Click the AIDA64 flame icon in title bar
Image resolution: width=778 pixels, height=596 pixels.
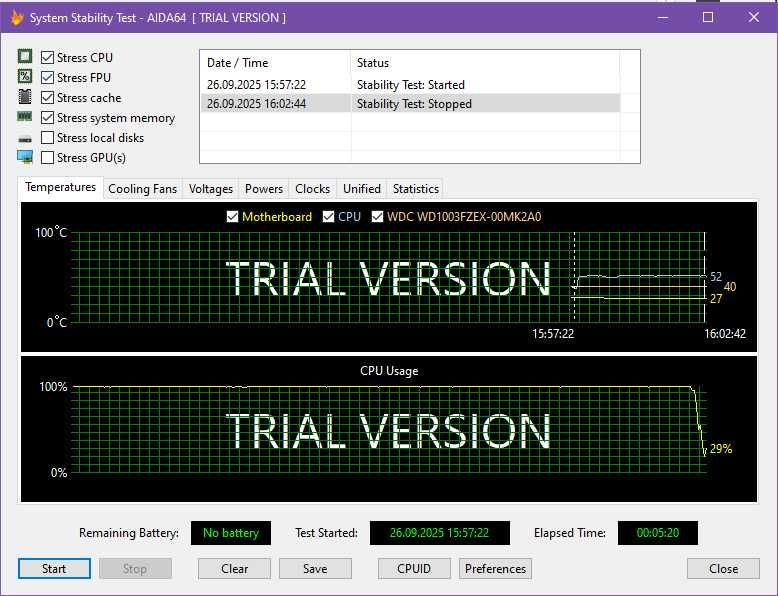click(16, 18)
